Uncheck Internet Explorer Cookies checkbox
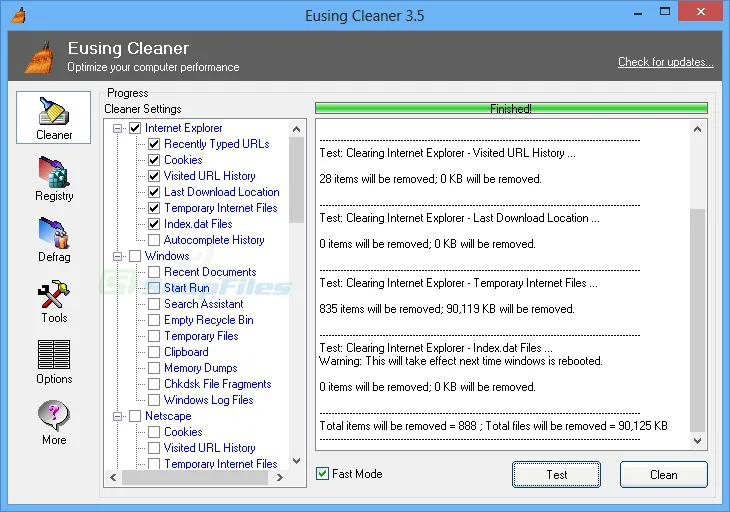The height and width of the screenshot is (512, 730). click(x=154, y=160)
